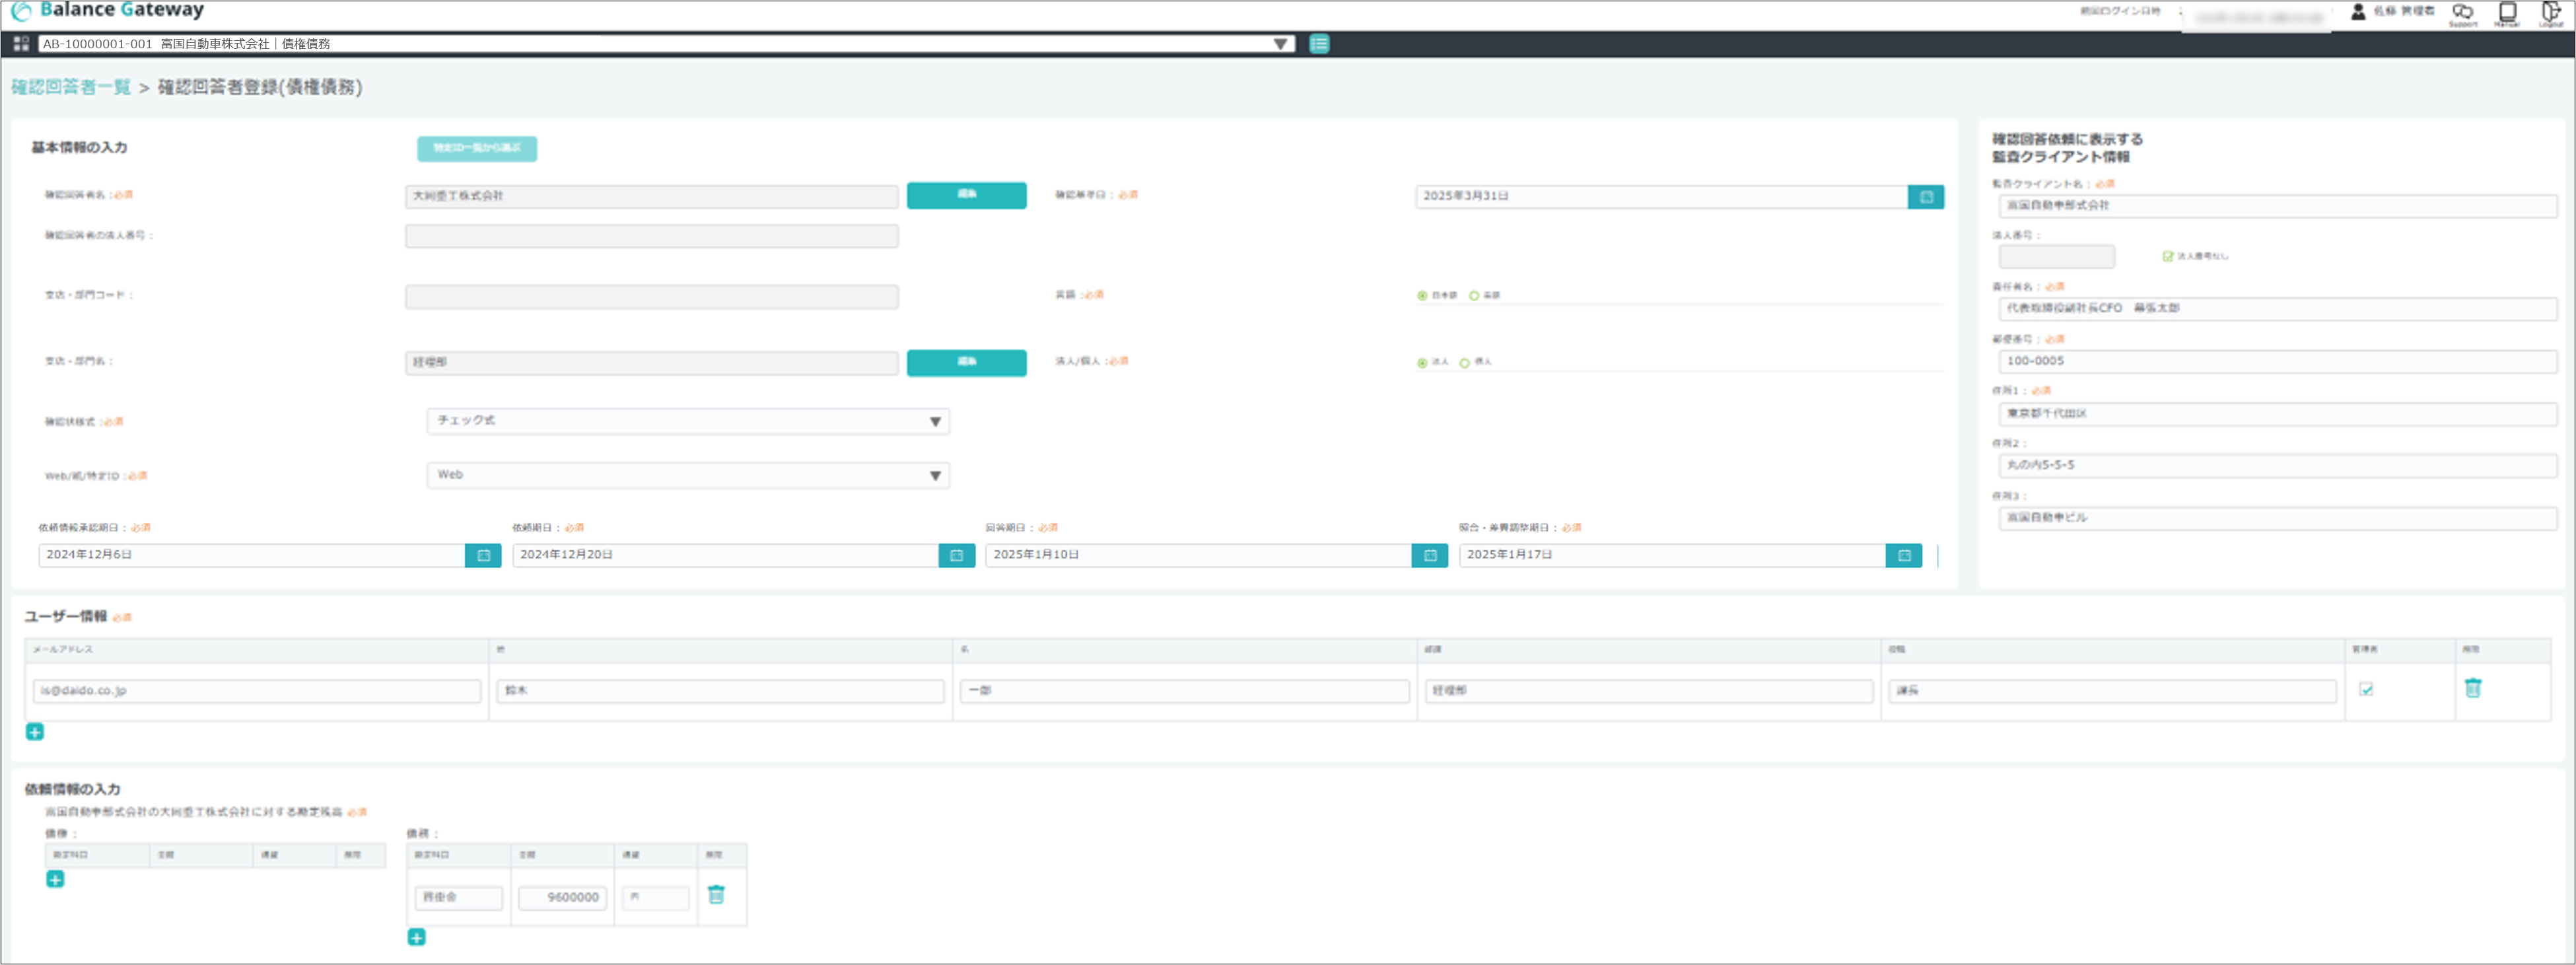The image size is (2576, 965).
Task: Select the 個人 radio button
Action: [1465, 363]
